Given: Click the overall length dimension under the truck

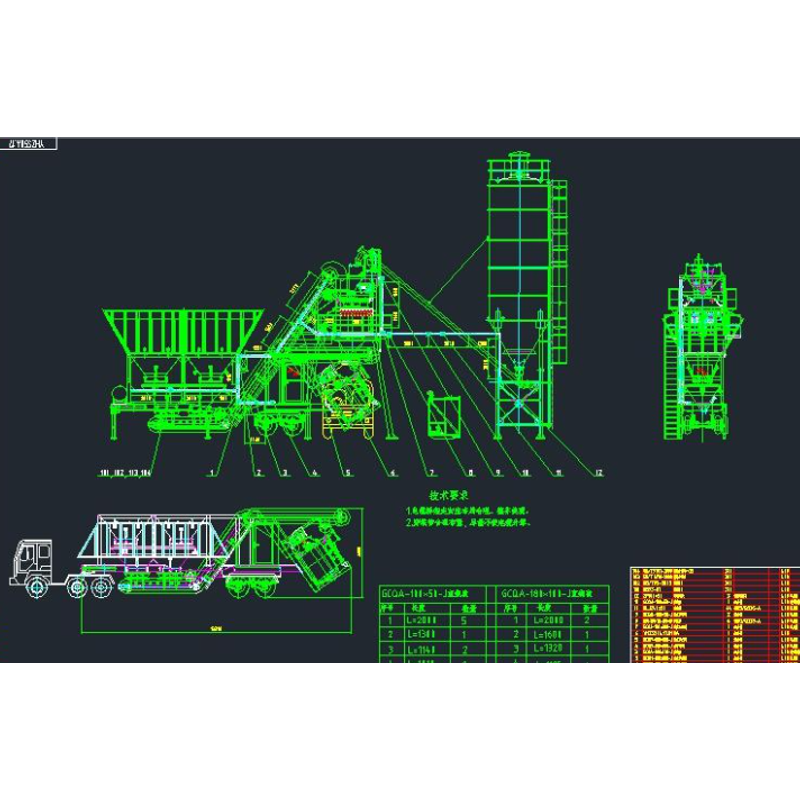Looking at the screenshot, I should (215, 629).
